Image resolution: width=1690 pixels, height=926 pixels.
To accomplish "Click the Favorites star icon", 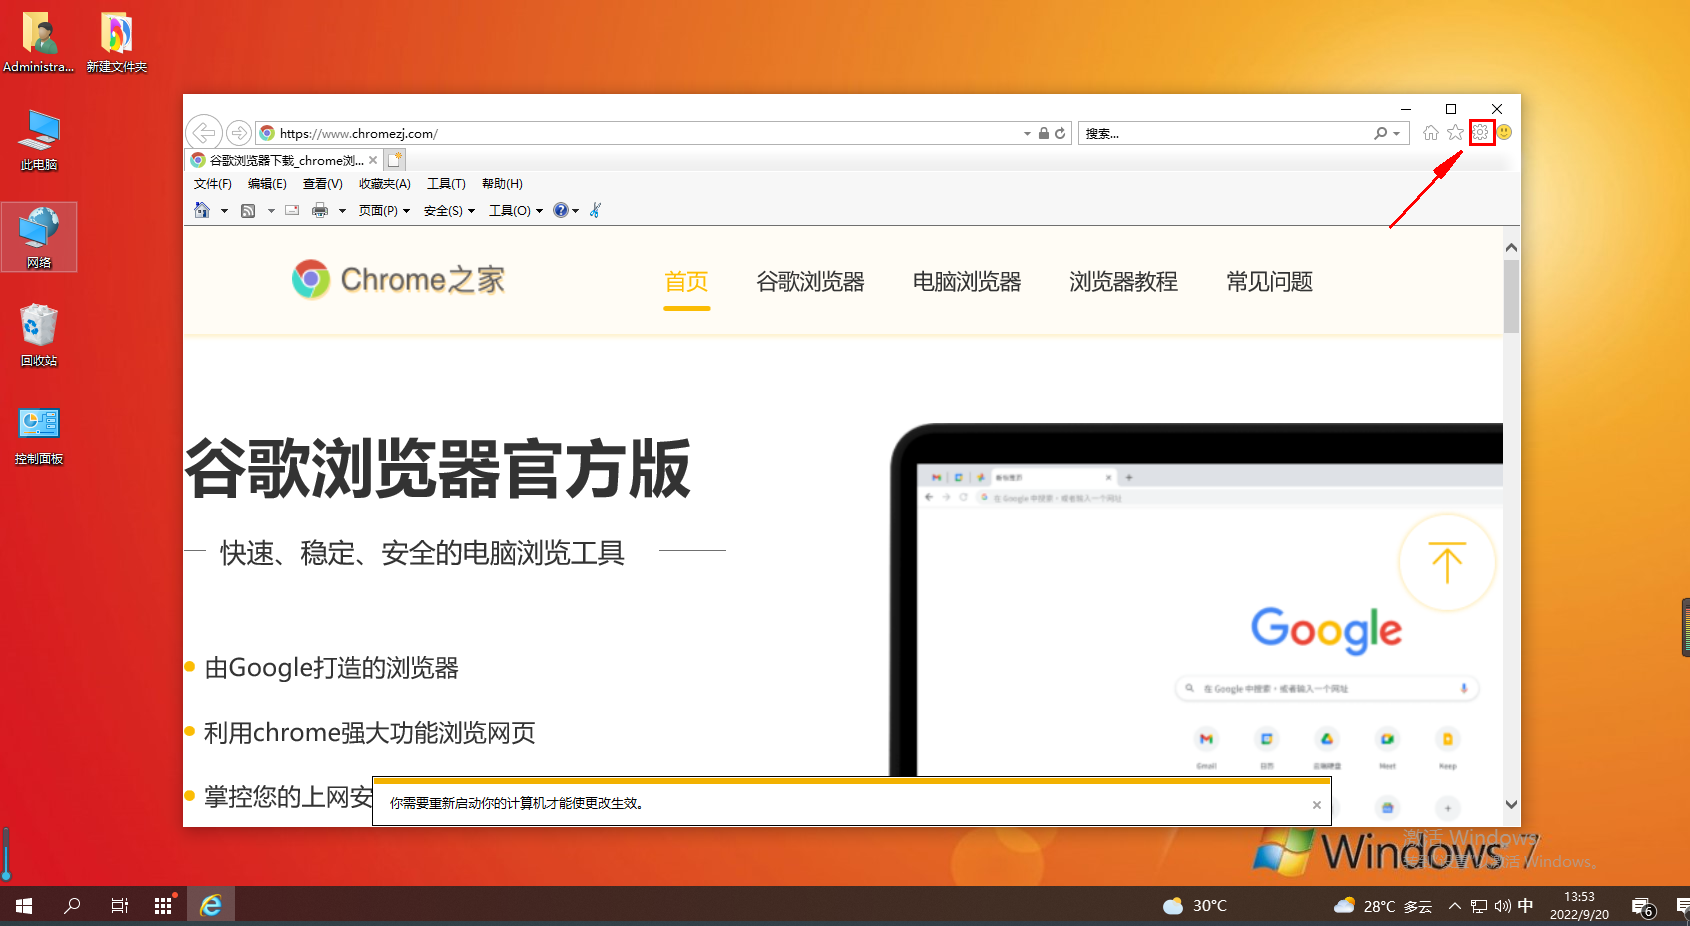I will point(1455,132).
